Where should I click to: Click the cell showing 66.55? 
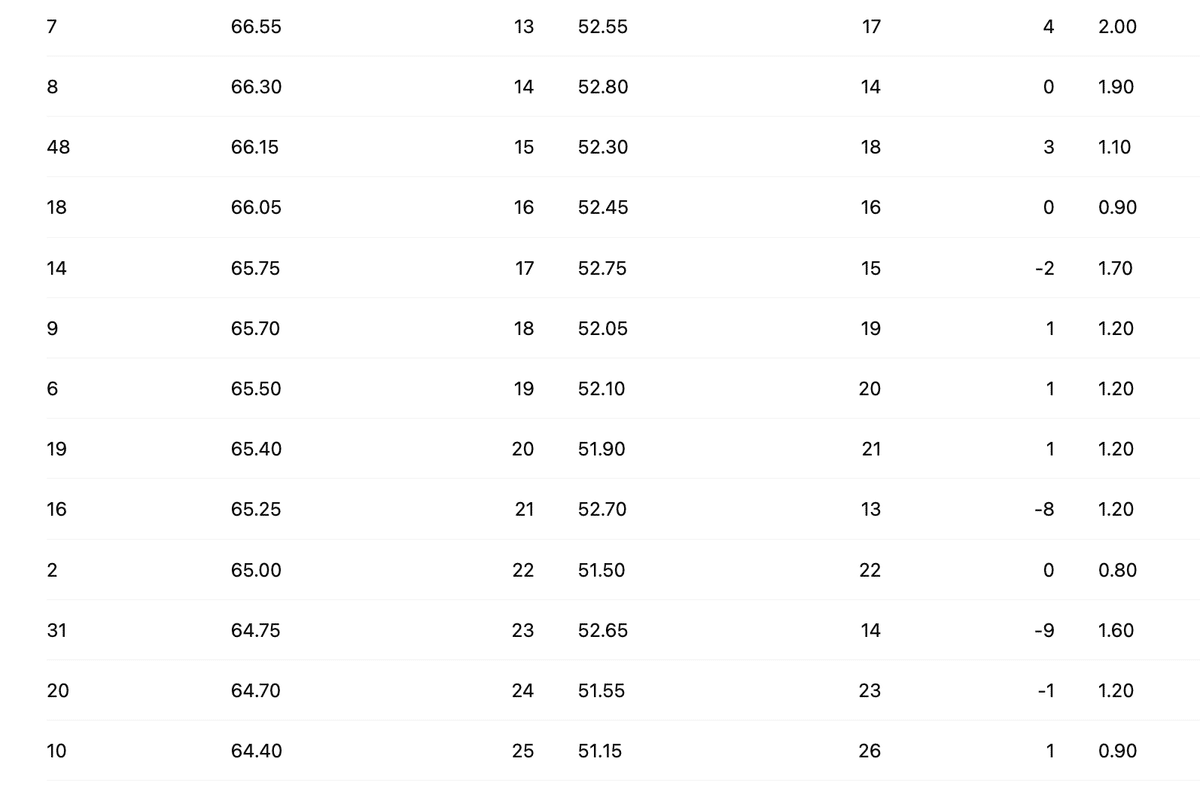[x=256, y=27]
